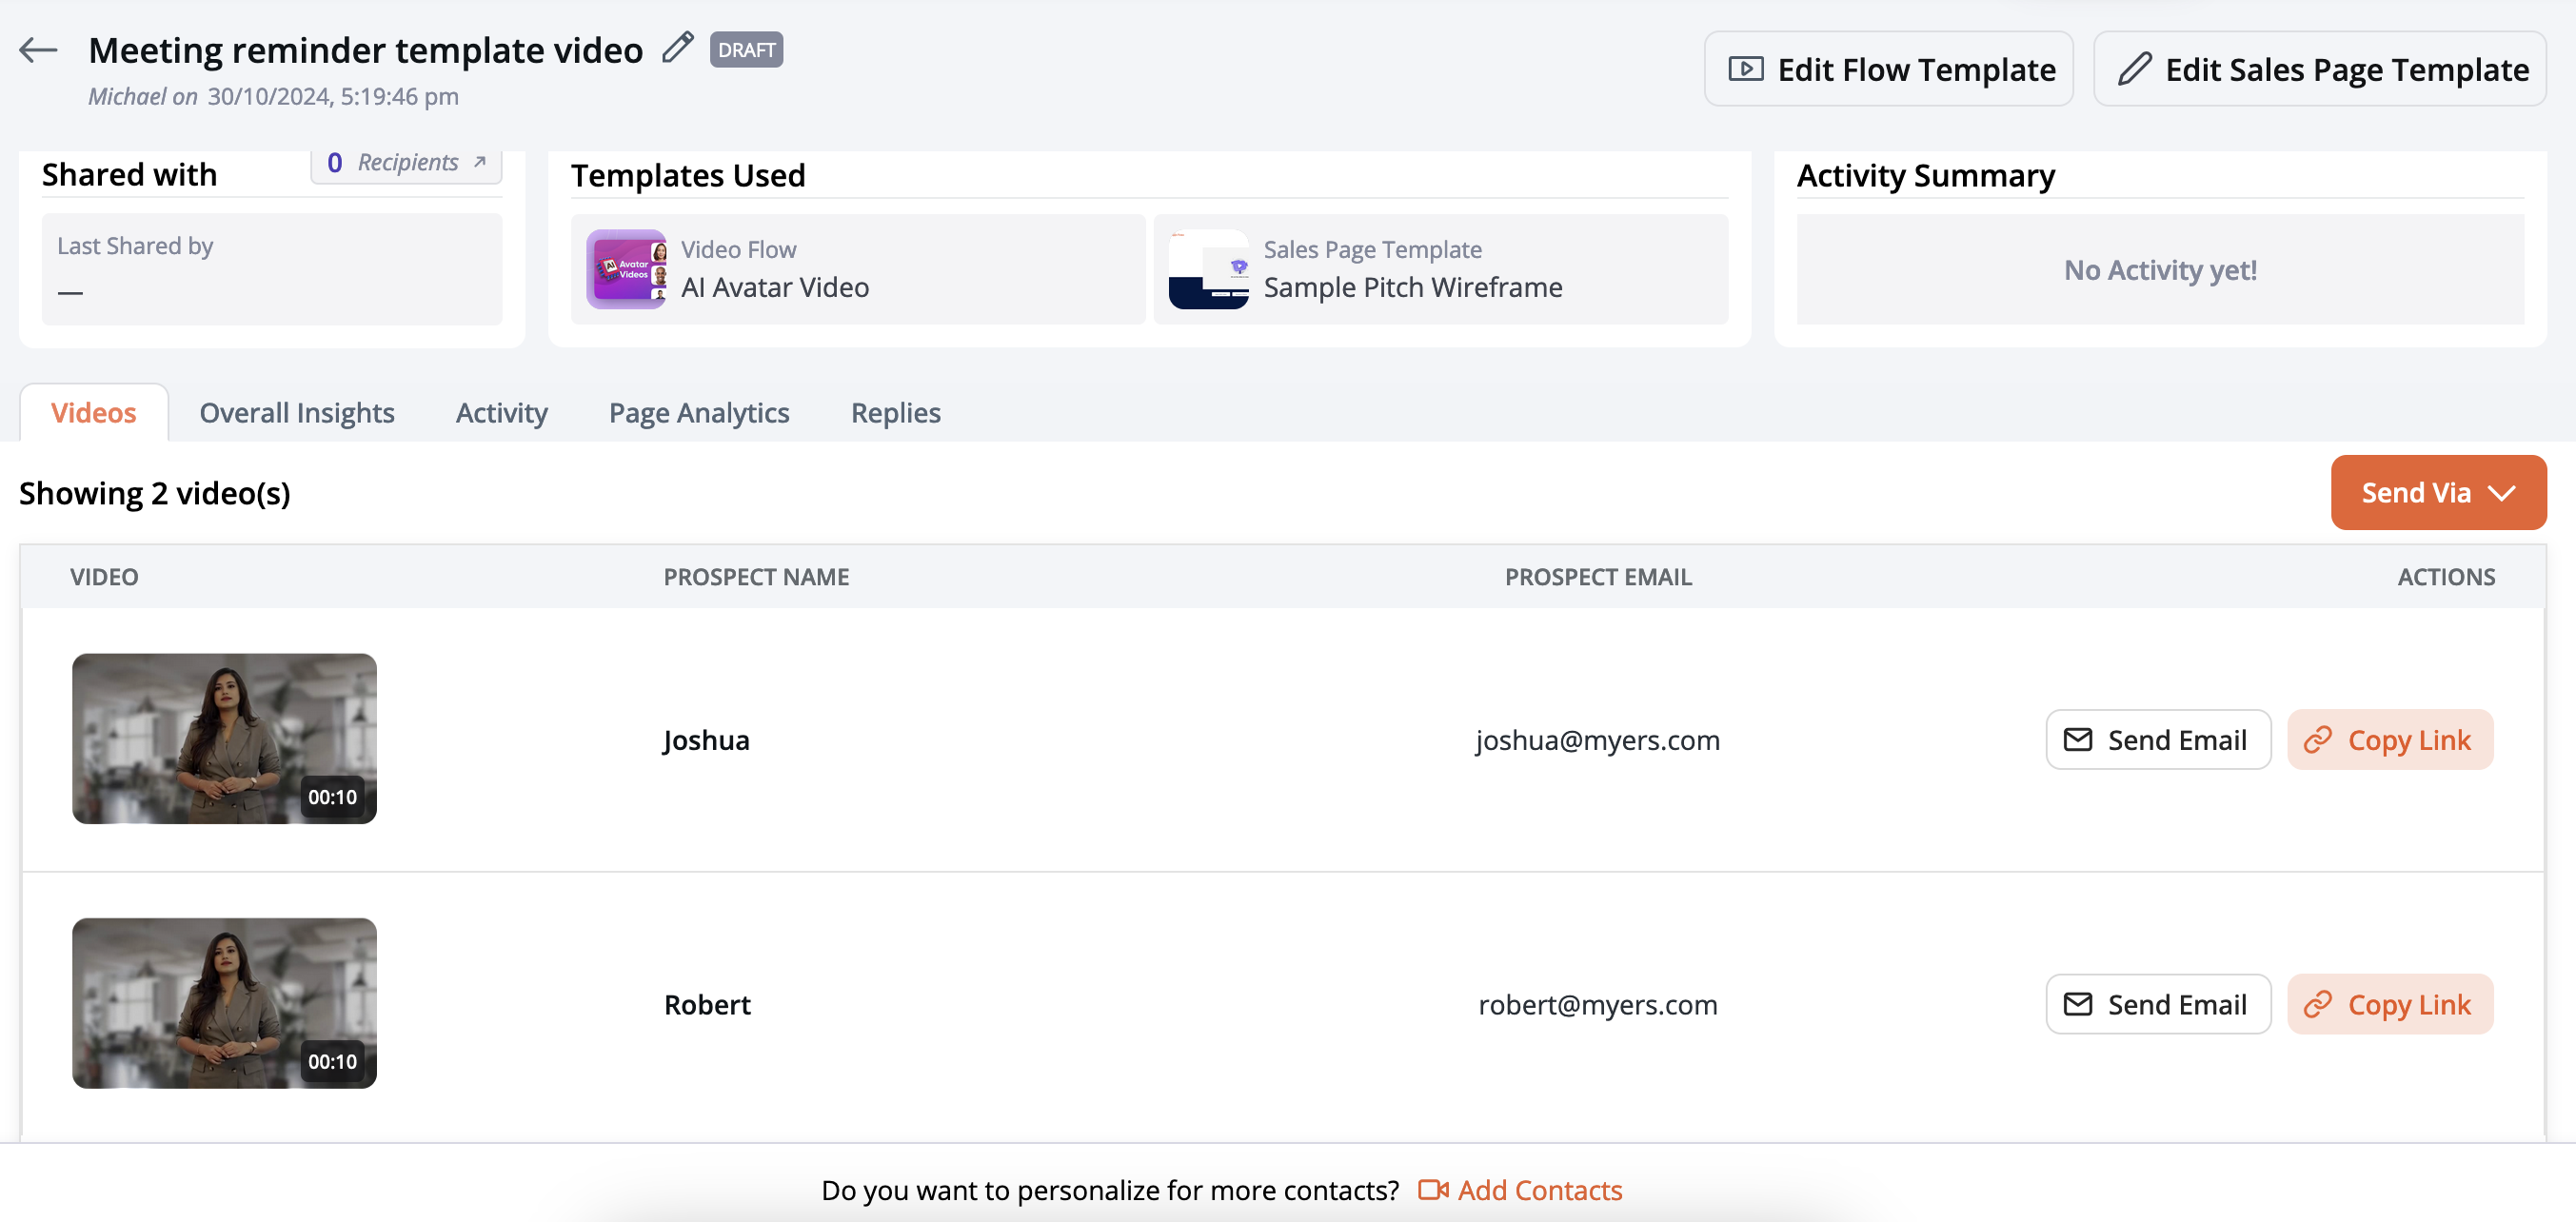
Task: Click Sample Pitch Wireframe template thumbnail
Action: coord(1208,269)
